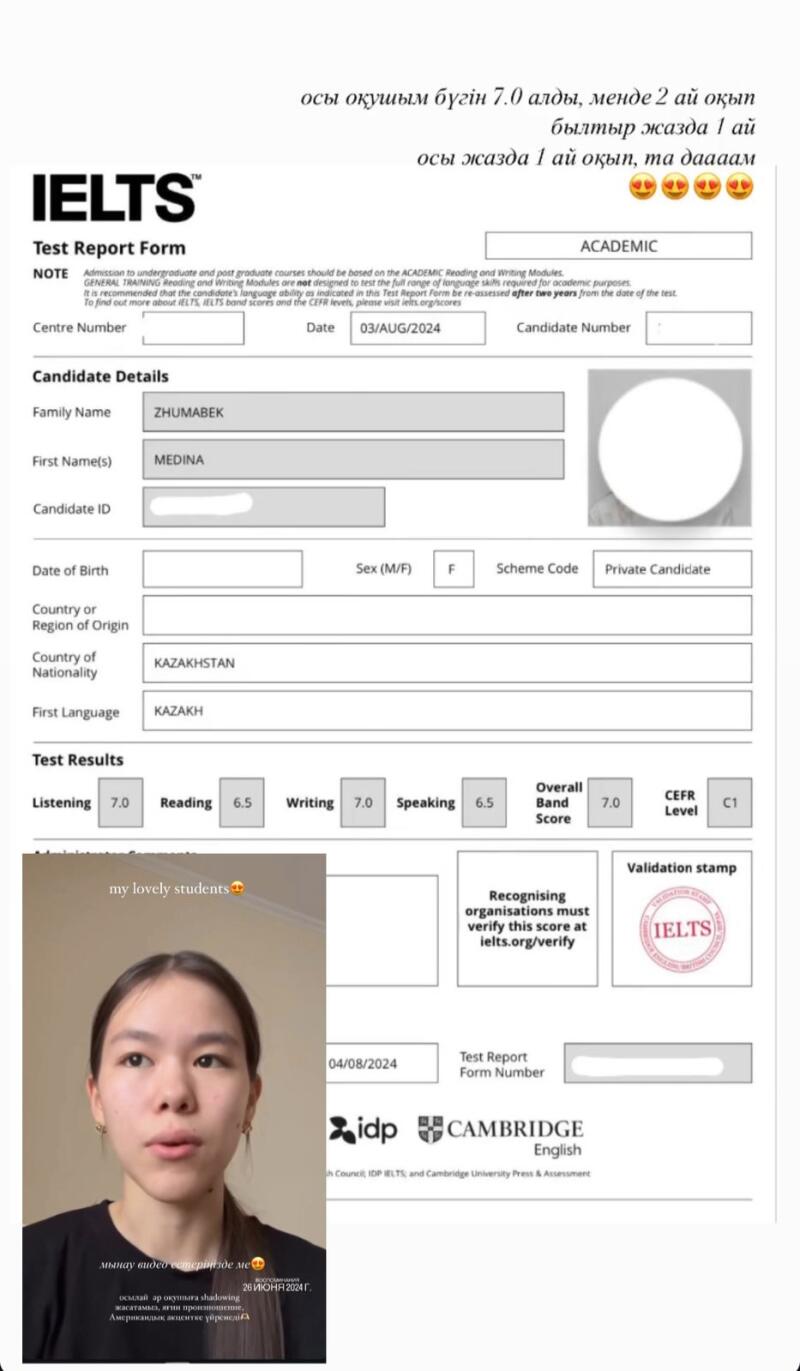Click the IELTS logo at top
This screenshot has width=800, height=1371.
coord(116,197)
